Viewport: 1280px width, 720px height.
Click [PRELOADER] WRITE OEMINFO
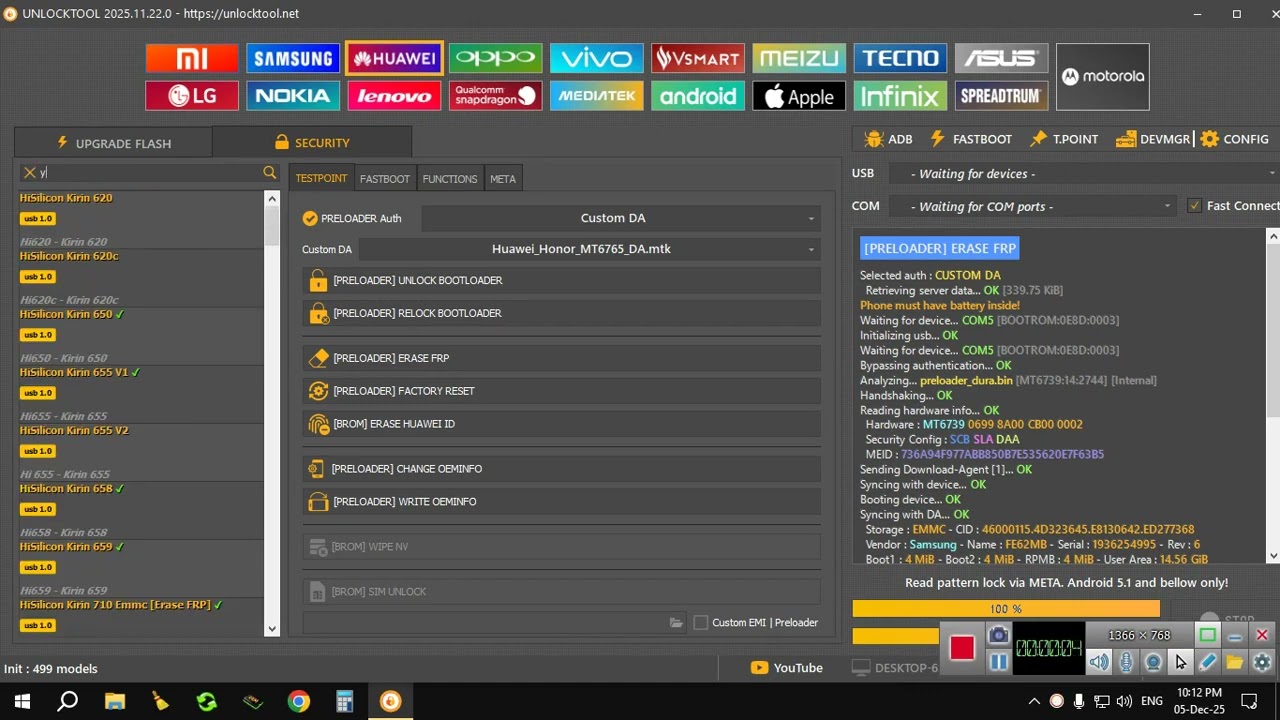pyautogui.click(x=562, y=502)
